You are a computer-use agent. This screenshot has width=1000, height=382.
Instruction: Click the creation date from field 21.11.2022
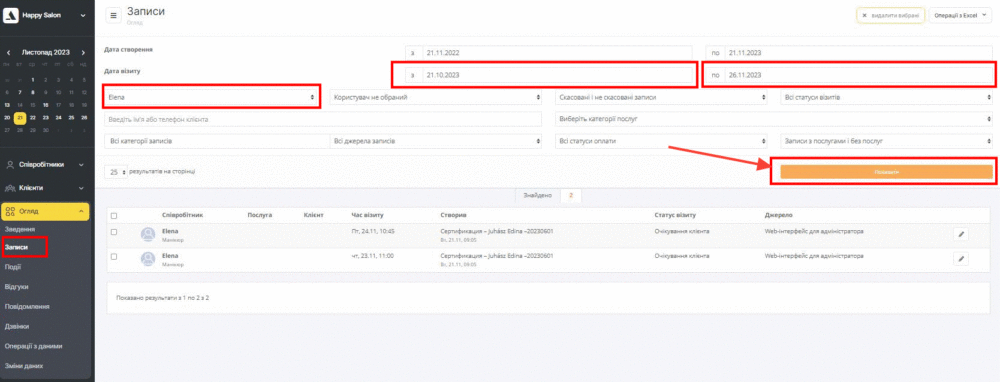coord(557,53)
